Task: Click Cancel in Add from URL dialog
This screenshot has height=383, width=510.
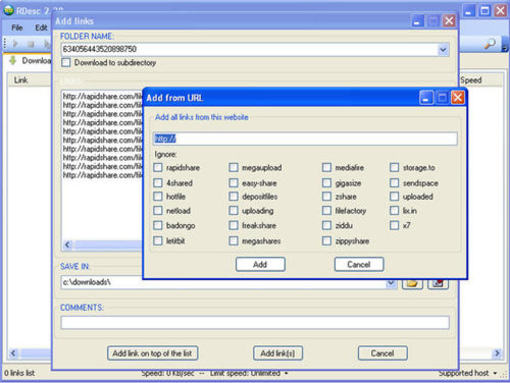Action: (359, 264)
